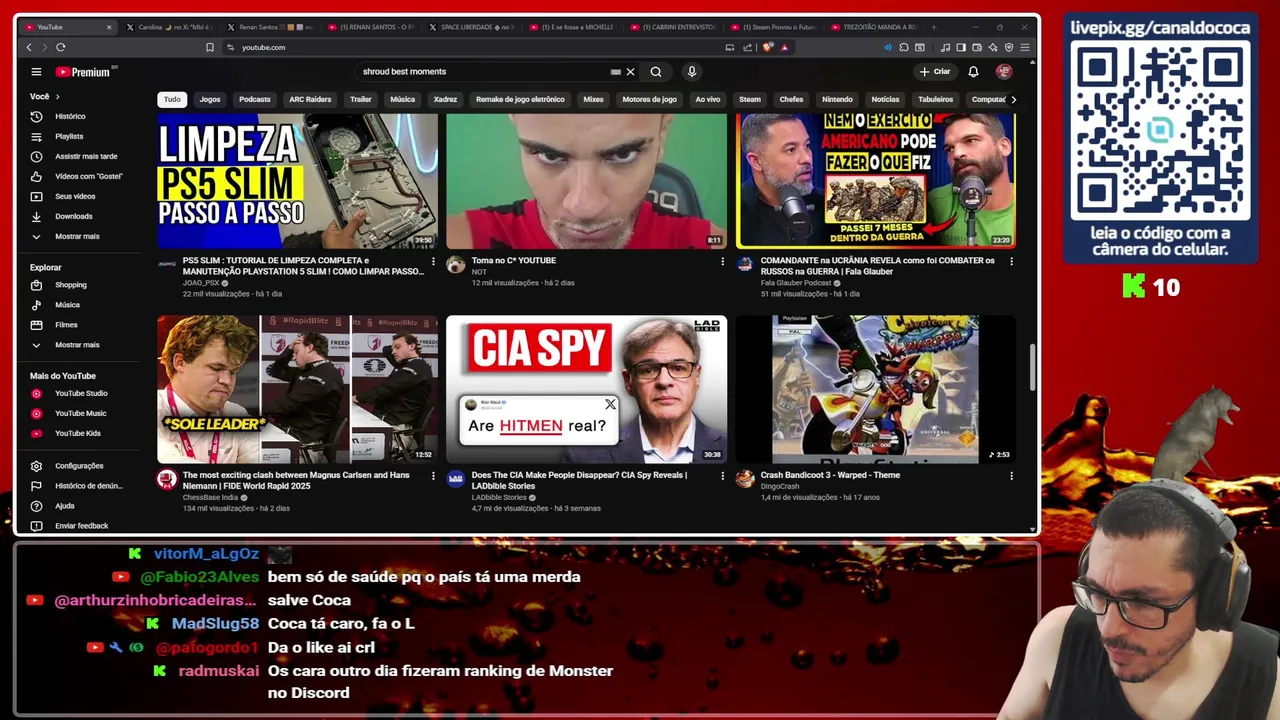Viewport: 1280px width, 720px height.
Task: Click the bookmark icon by the address bar
Action: (x=209, y=47)
